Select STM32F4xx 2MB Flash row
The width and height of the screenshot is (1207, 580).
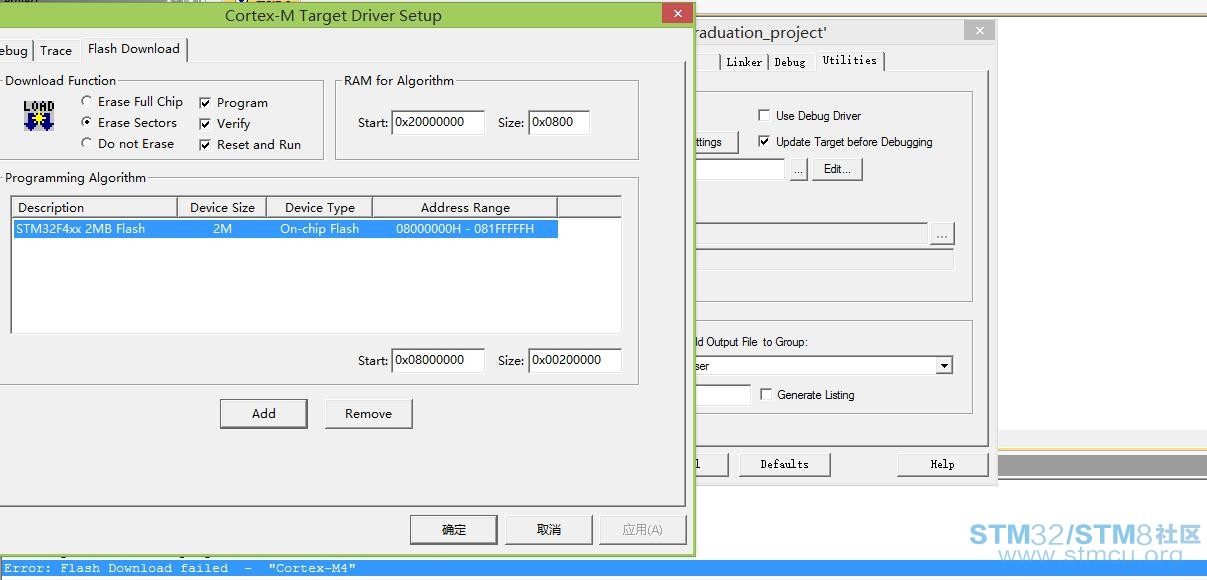pos(285,229)
